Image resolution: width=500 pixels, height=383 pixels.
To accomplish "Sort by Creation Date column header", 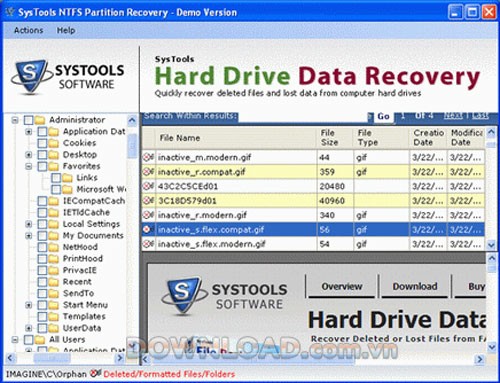I will tap(428, 138).
